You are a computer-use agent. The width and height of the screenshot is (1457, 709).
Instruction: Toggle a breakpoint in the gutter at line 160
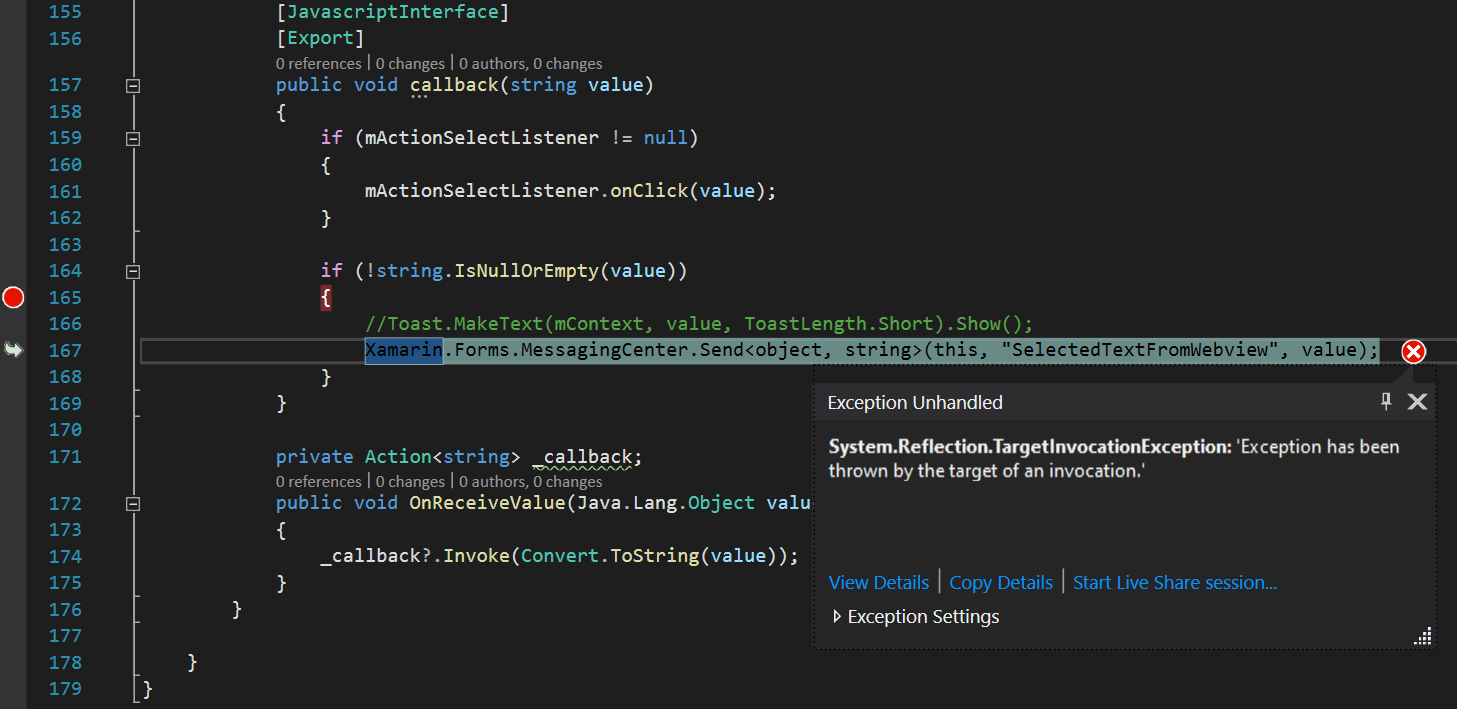point(13,164)
